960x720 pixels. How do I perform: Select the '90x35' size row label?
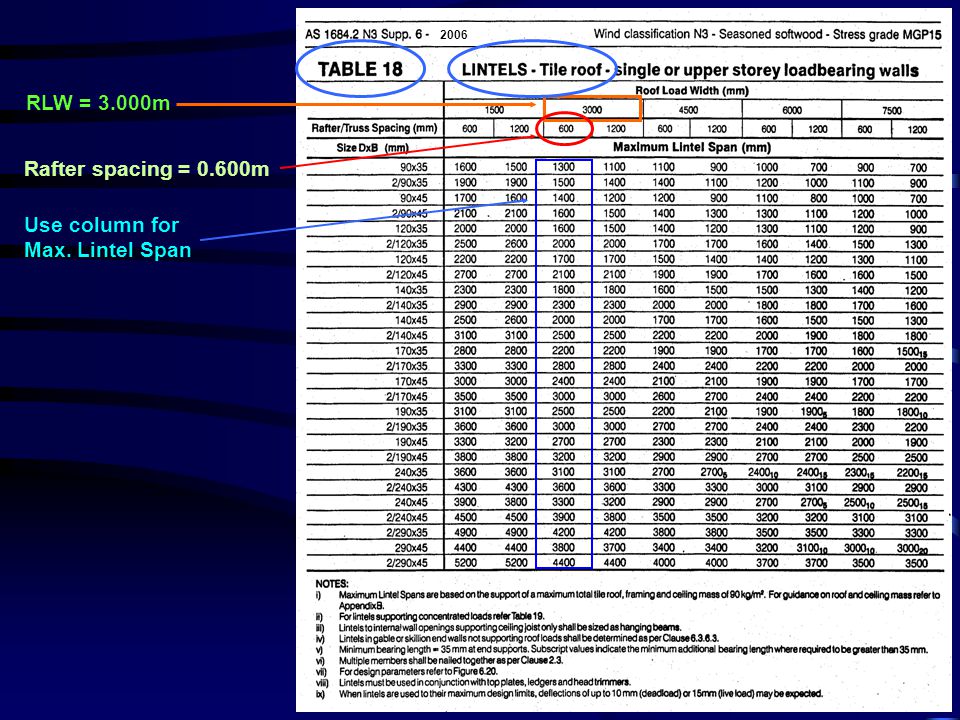[414, 167]
